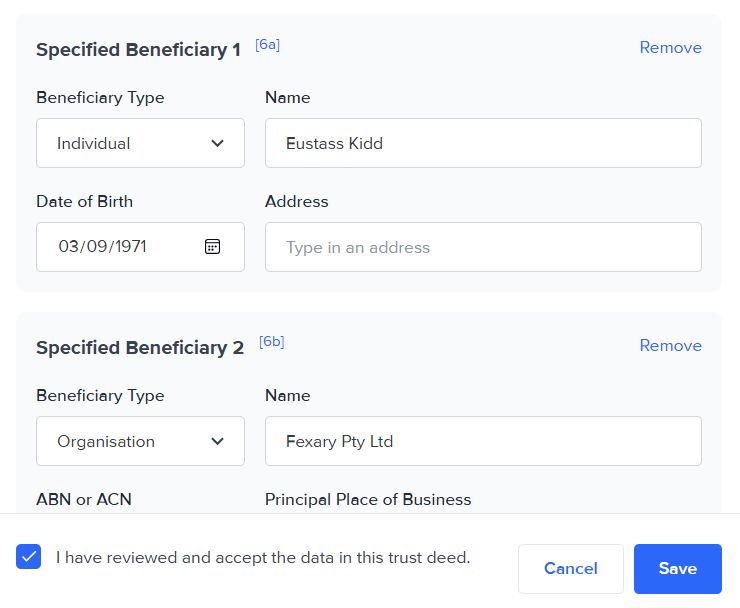Click the Specified Beneficiary 1 heading
Image resolution: width=740 pixels, height=608 pixels.
(x=138, y=50)
